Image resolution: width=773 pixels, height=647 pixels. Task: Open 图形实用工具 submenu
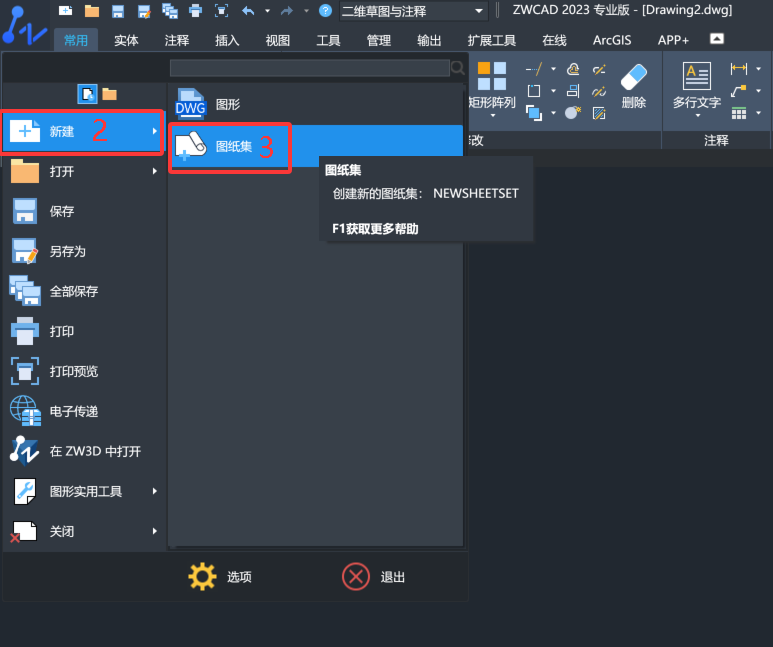(83, 491)
